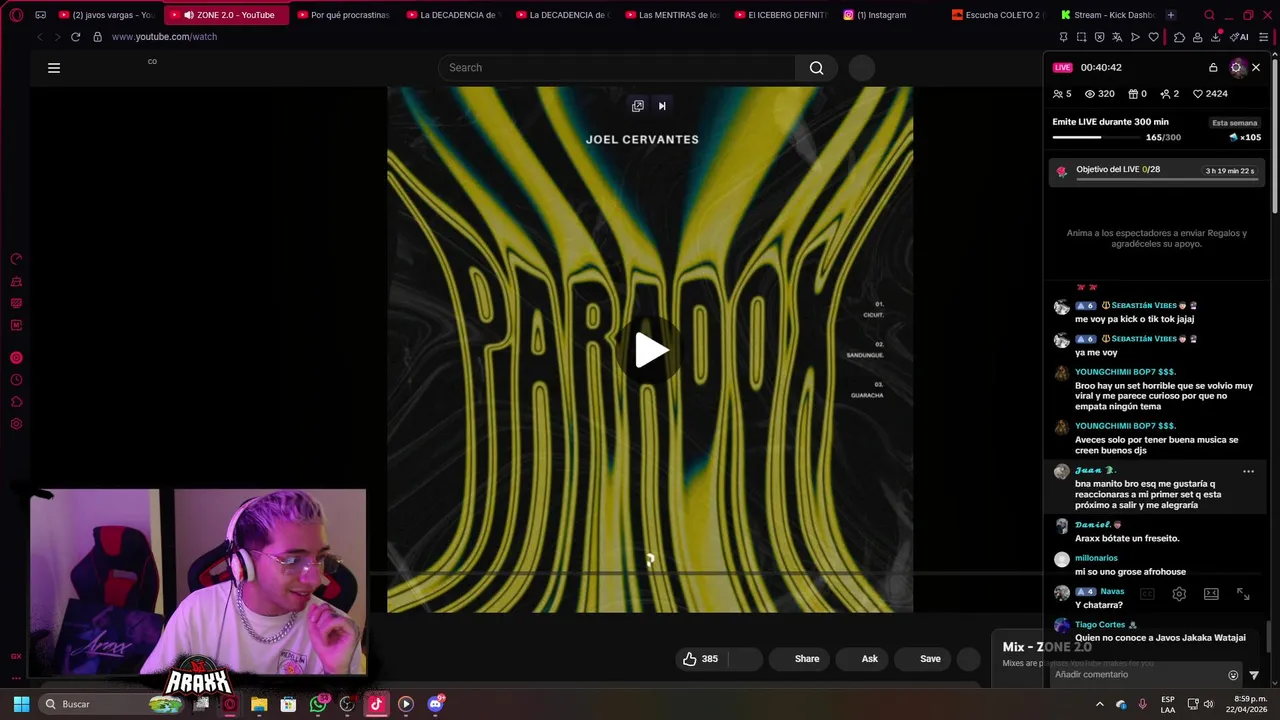This screenshot has width=1280, height=720.
Task: Open three-dots options on Juan's comment
Action: (x=1248, y=471)
